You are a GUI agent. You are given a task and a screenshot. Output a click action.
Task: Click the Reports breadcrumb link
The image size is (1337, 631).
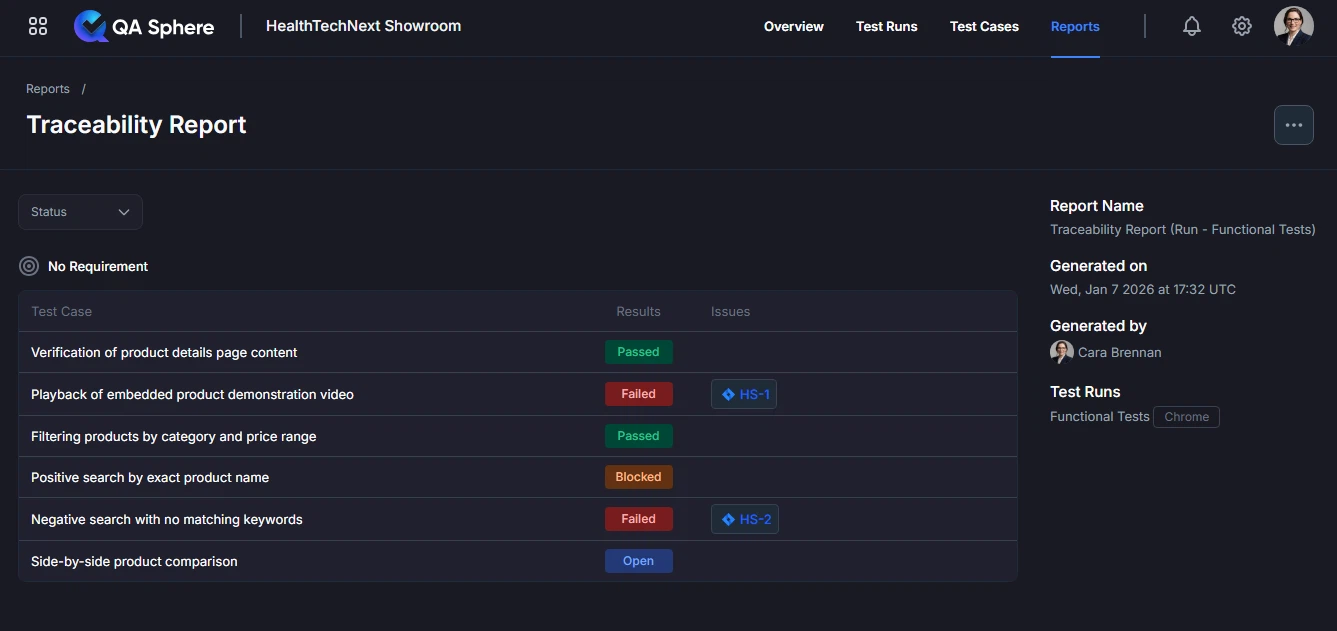pos(48,89)
